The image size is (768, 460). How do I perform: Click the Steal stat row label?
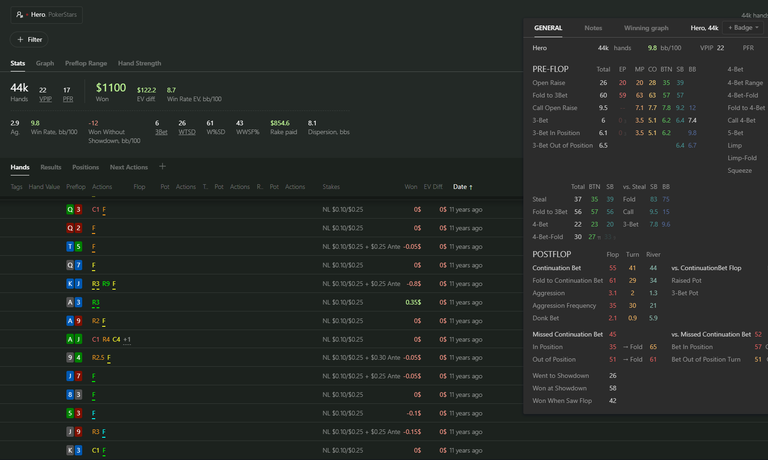[x=539, y=199]
